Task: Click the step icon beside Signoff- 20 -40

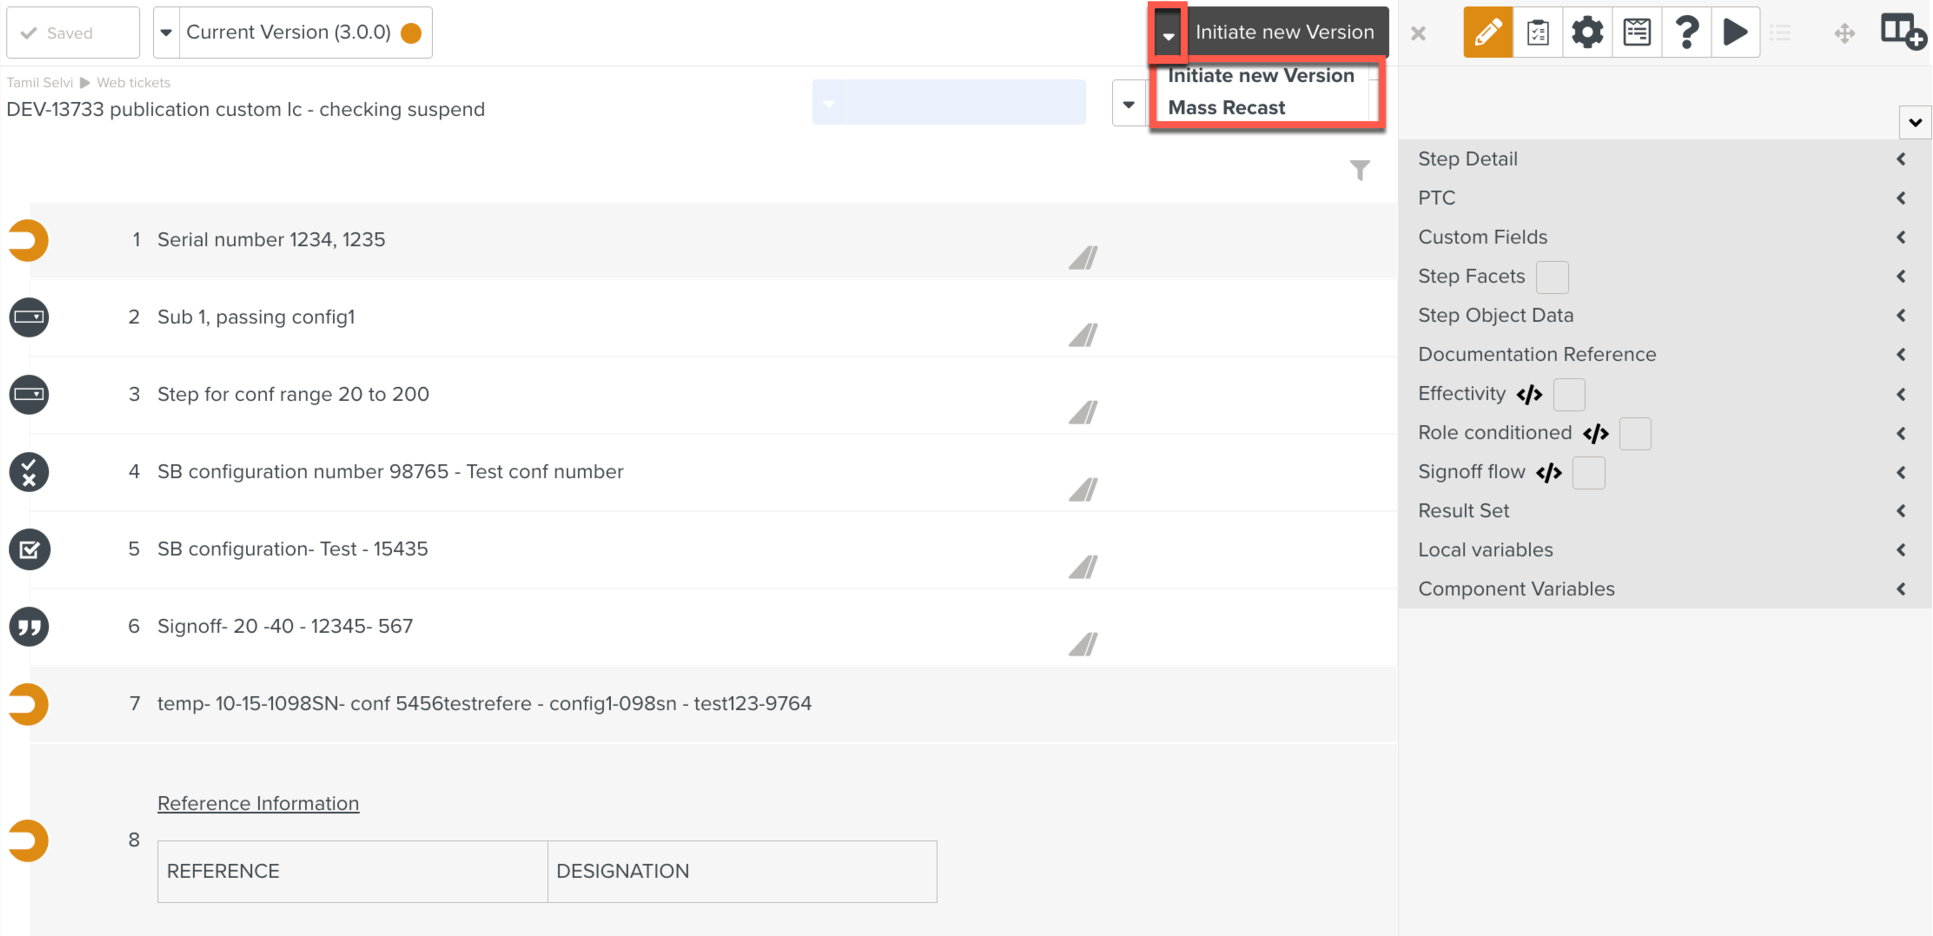Action: [x=28, y=627]
